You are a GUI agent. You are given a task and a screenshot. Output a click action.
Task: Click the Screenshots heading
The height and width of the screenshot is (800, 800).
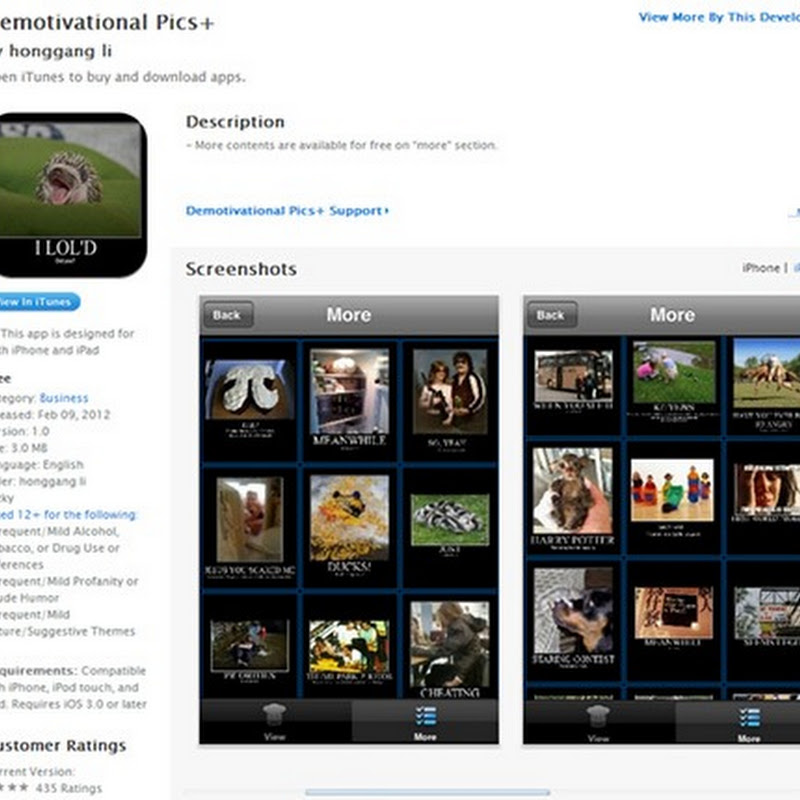[x=241, y=269]
